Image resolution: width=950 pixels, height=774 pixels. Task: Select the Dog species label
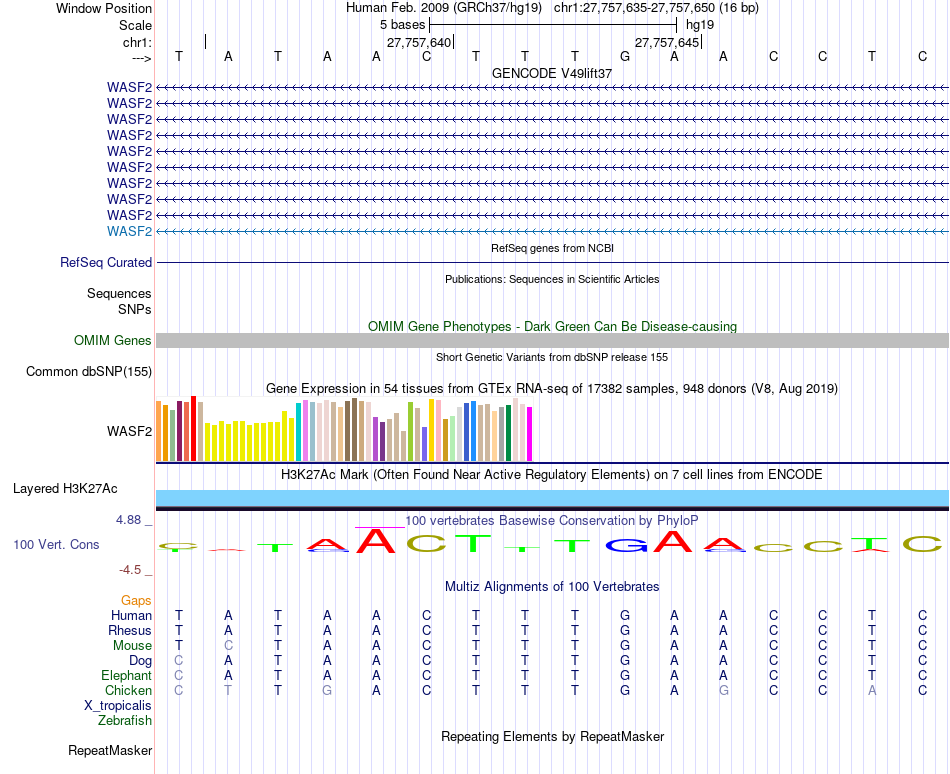click(x=140, y=661)
